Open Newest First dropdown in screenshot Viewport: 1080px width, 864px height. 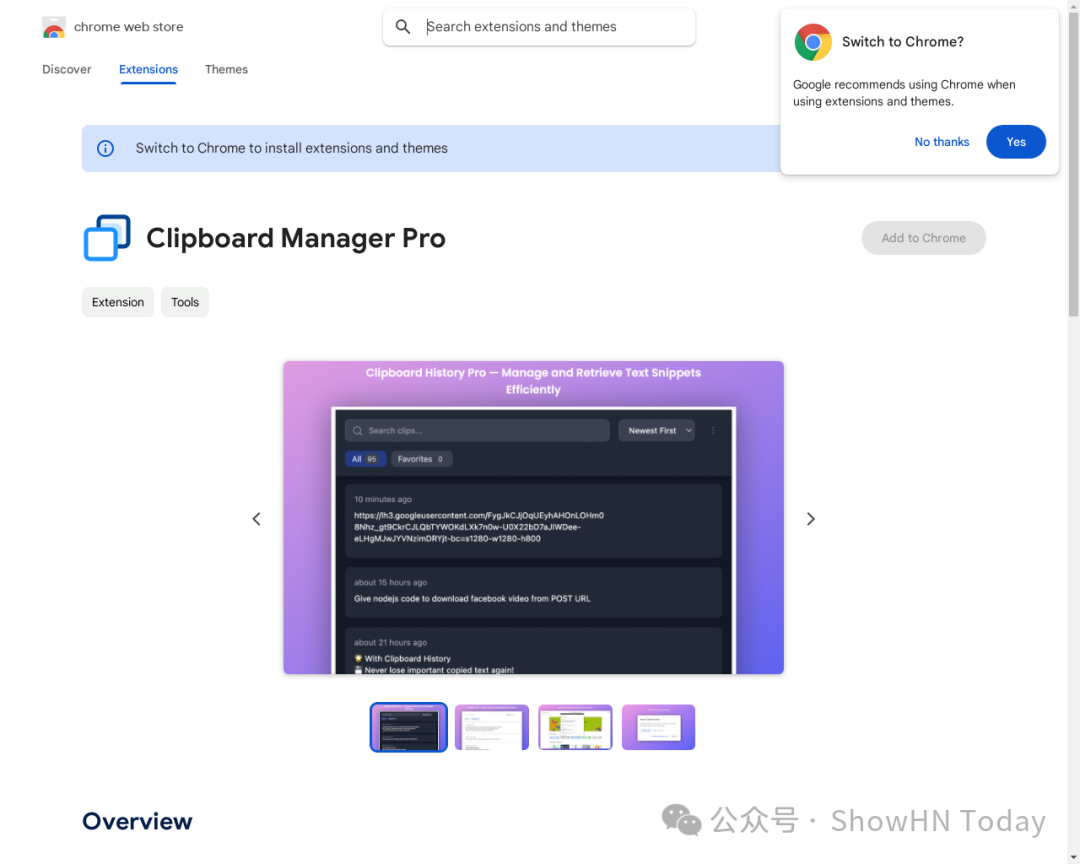click(656, 431)
